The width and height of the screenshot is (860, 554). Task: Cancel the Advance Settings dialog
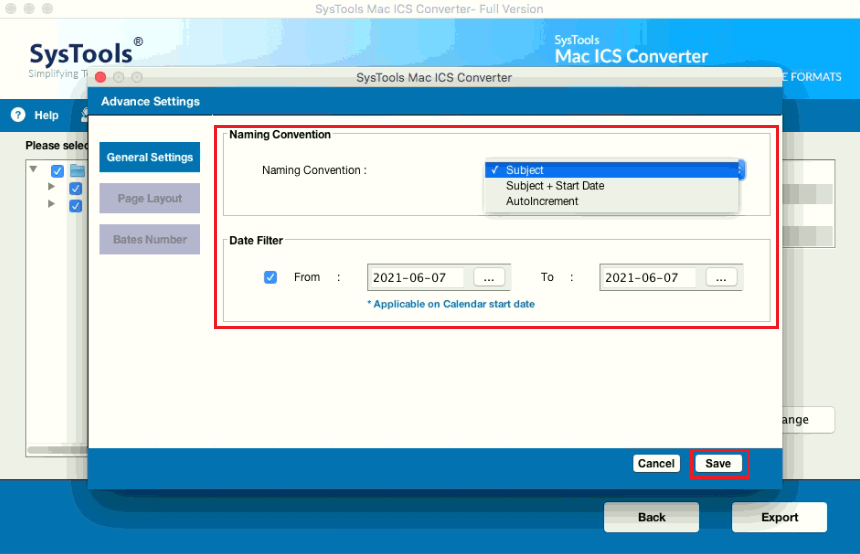pyautogui.click(x=657, y=463)
